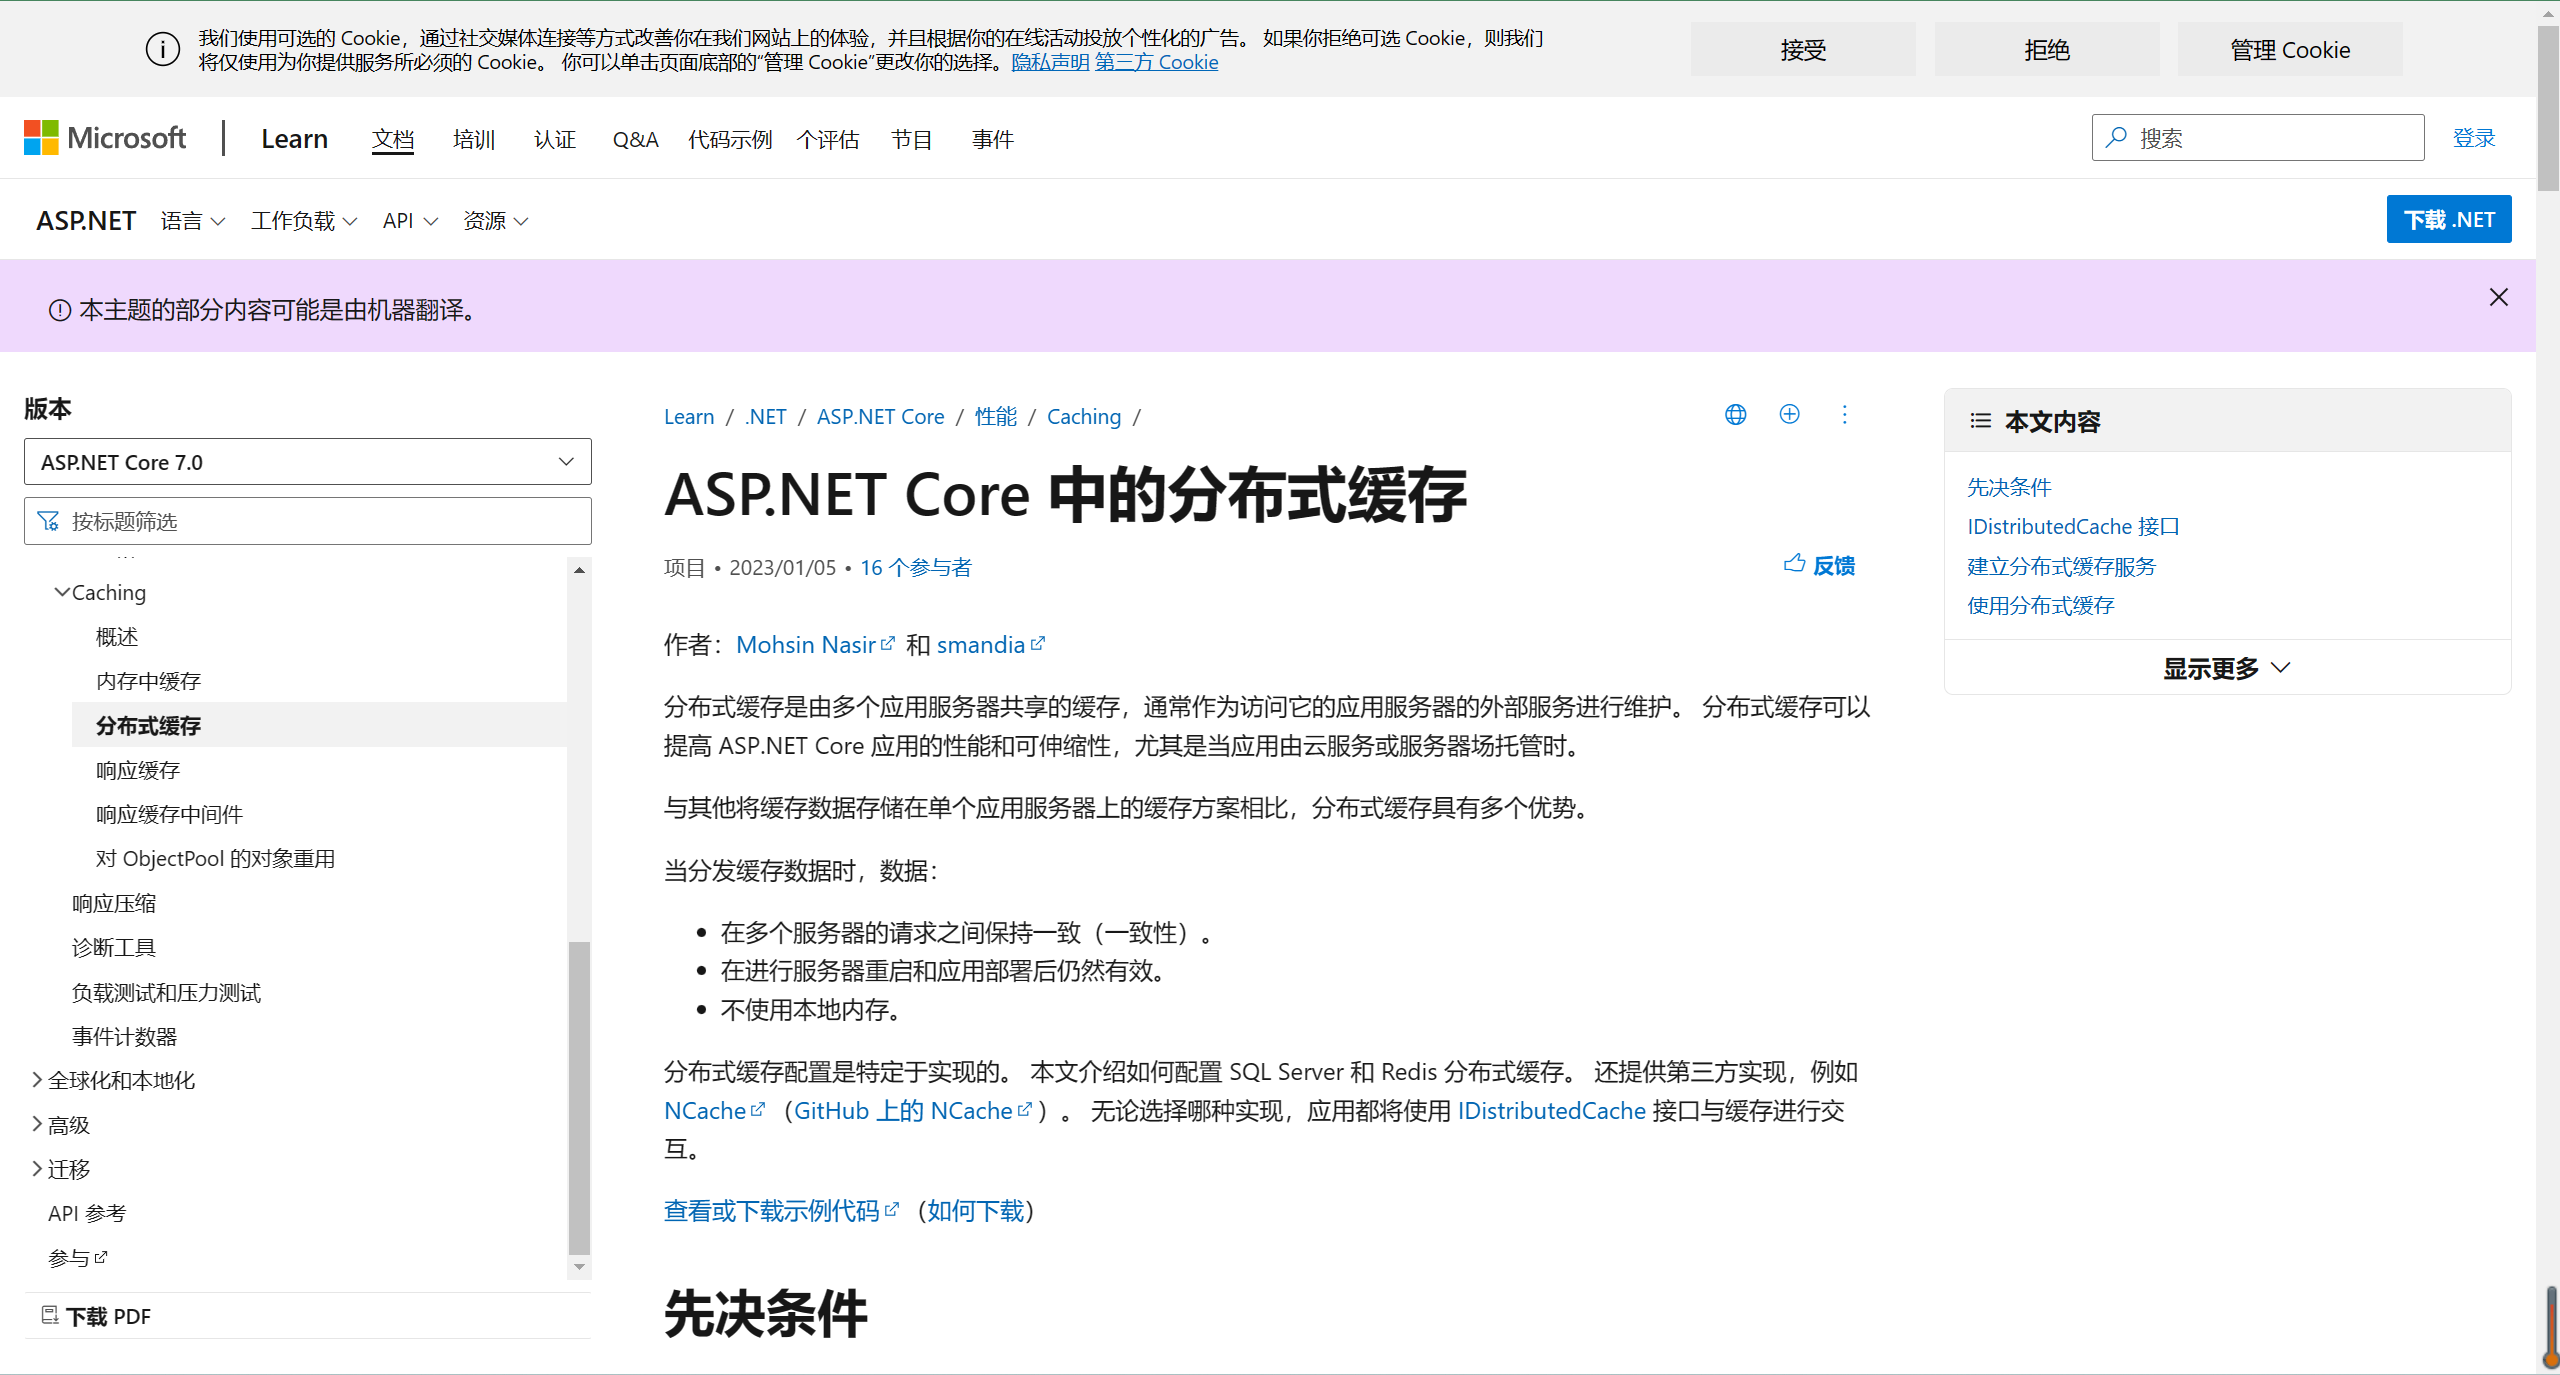Click the PDF document icon
This screenshot has height=1375, width=2560.
(50, 1315)
